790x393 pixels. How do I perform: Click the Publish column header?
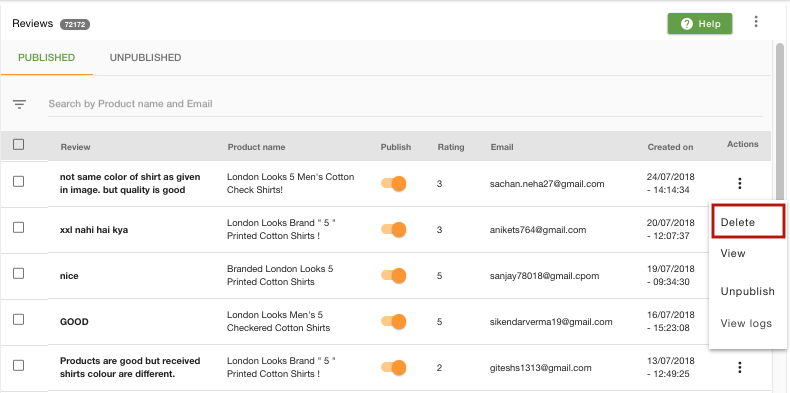[x=396, y=147]
